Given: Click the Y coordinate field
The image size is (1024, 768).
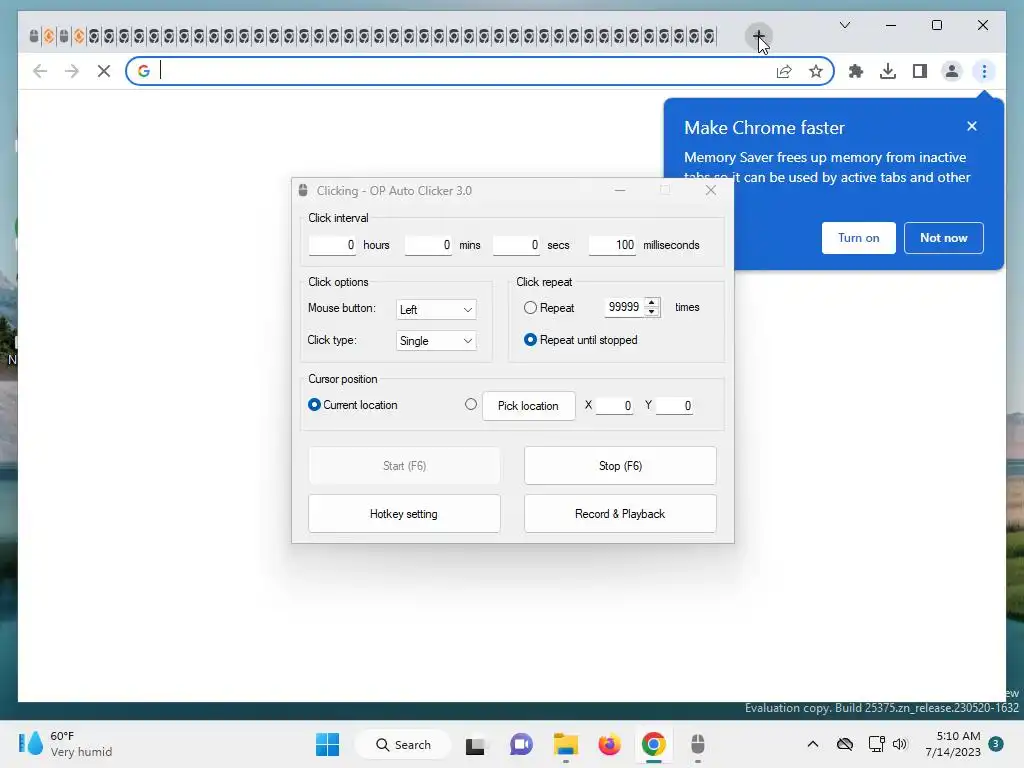Looking at the screenshot, I should pyautogui.click(x=674, y=406).
